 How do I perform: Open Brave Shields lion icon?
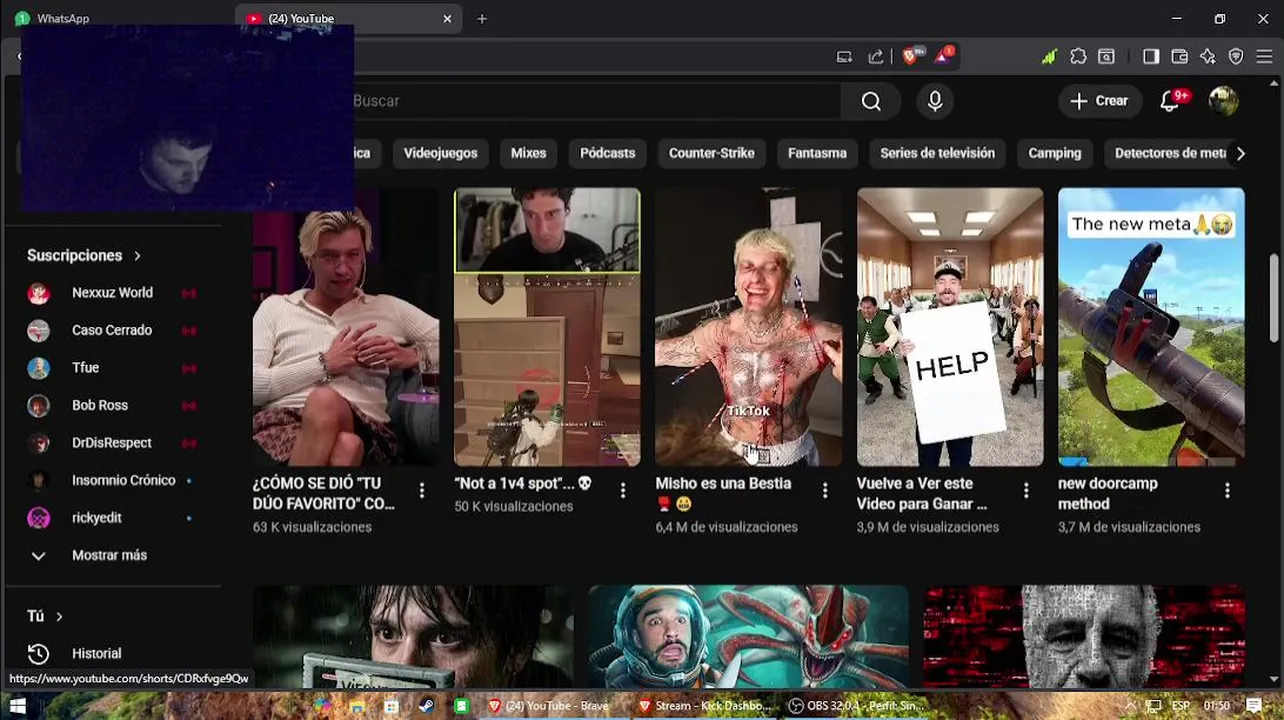910,57
